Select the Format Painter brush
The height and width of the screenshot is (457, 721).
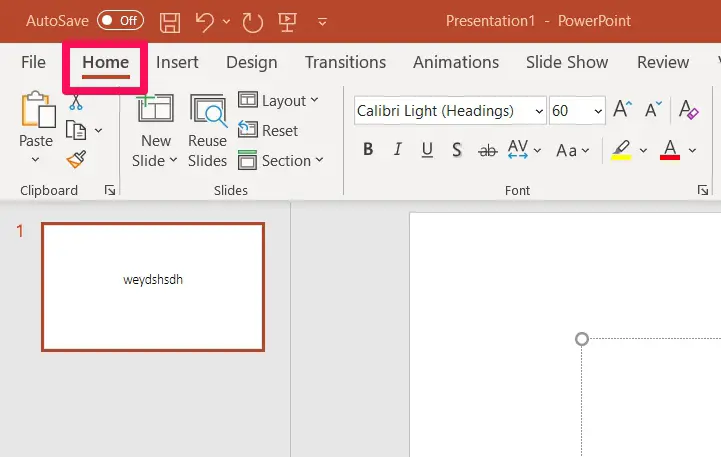click(x=76, y=159)
